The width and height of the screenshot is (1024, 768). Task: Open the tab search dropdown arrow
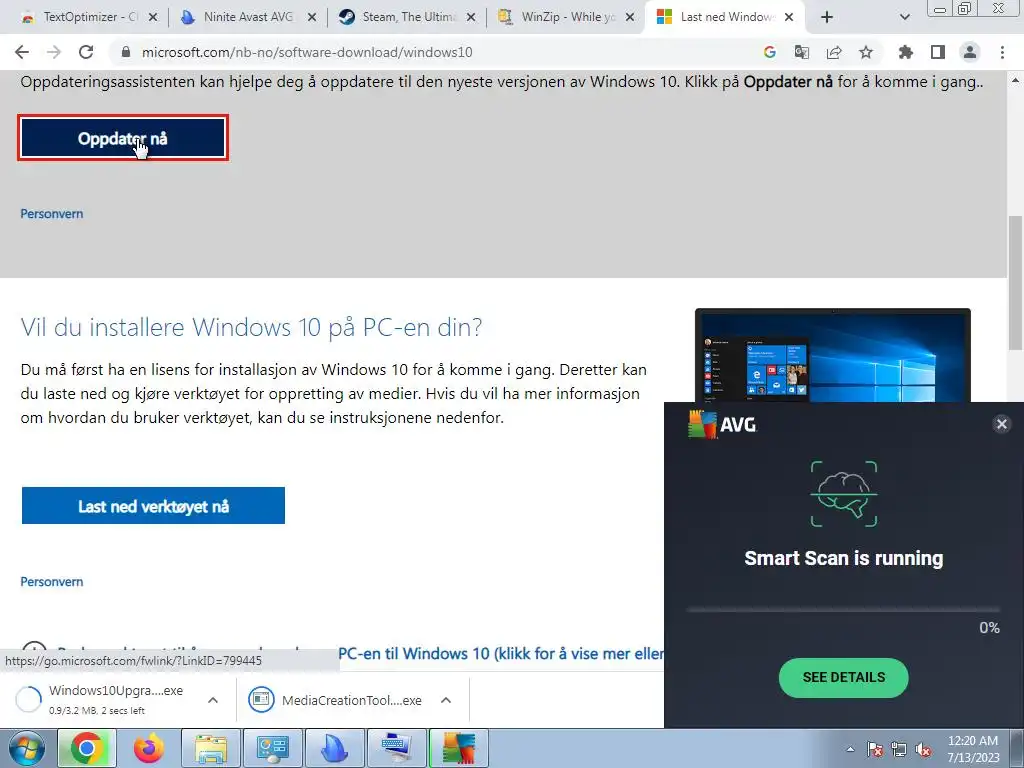tap(904, 18)
